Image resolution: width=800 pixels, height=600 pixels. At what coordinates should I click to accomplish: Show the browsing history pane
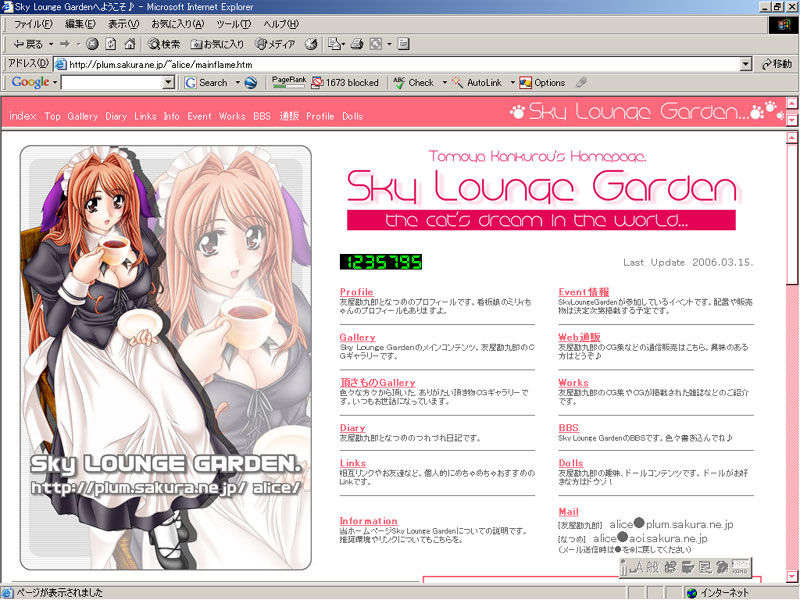pyautogui.click(x=311, y=44)
